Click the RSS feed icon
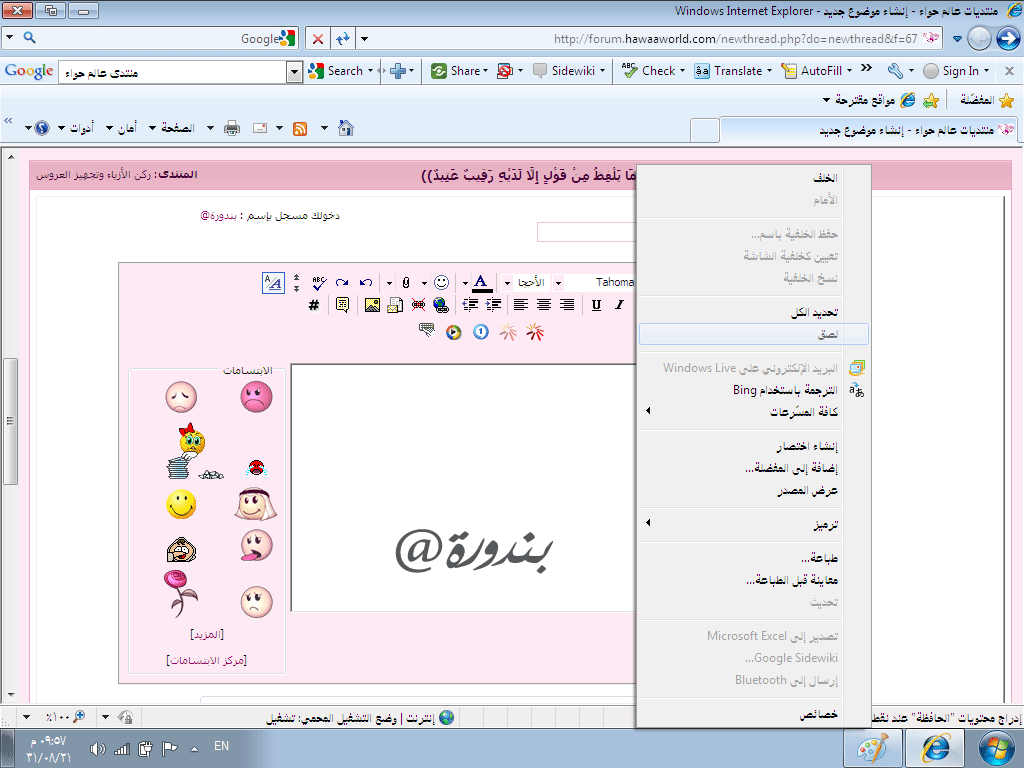1024x768 pixels. (x=300, y=128)
